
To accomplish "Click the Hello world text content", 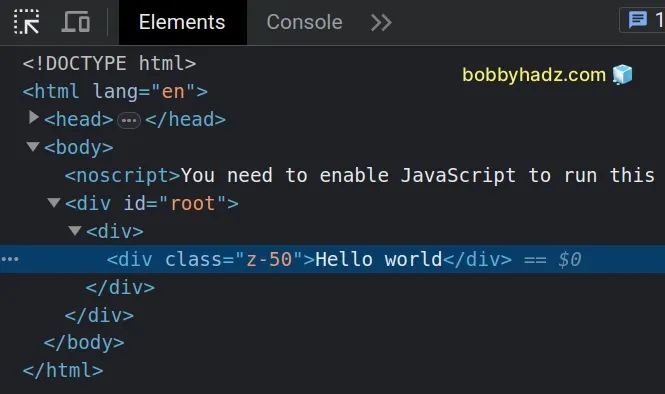I will (x=379, y=259).
